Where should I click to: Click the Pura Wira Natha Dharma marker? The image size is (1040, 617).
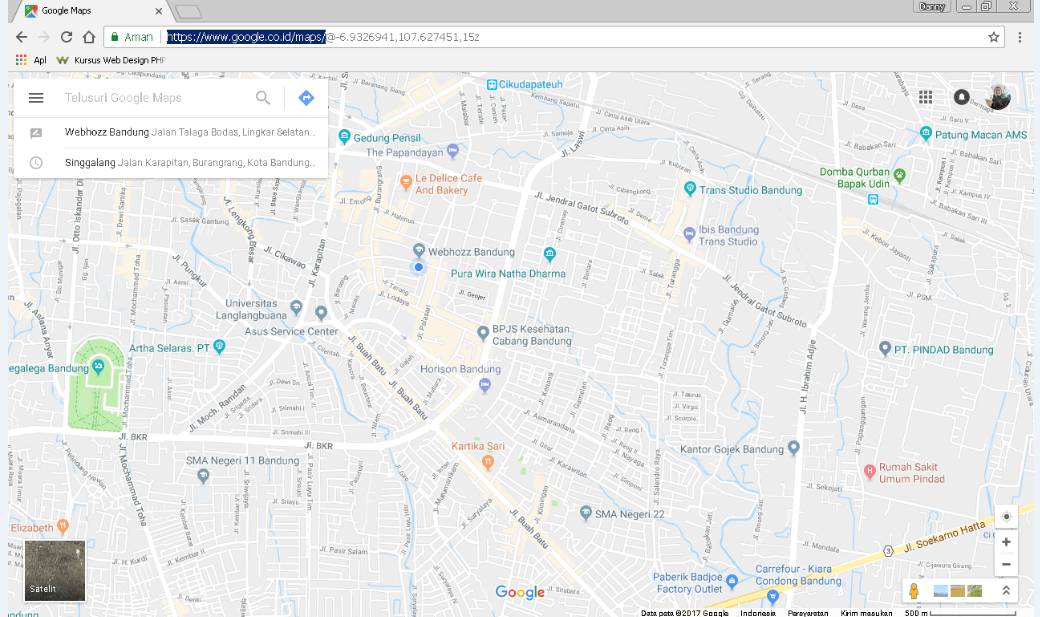549,253
